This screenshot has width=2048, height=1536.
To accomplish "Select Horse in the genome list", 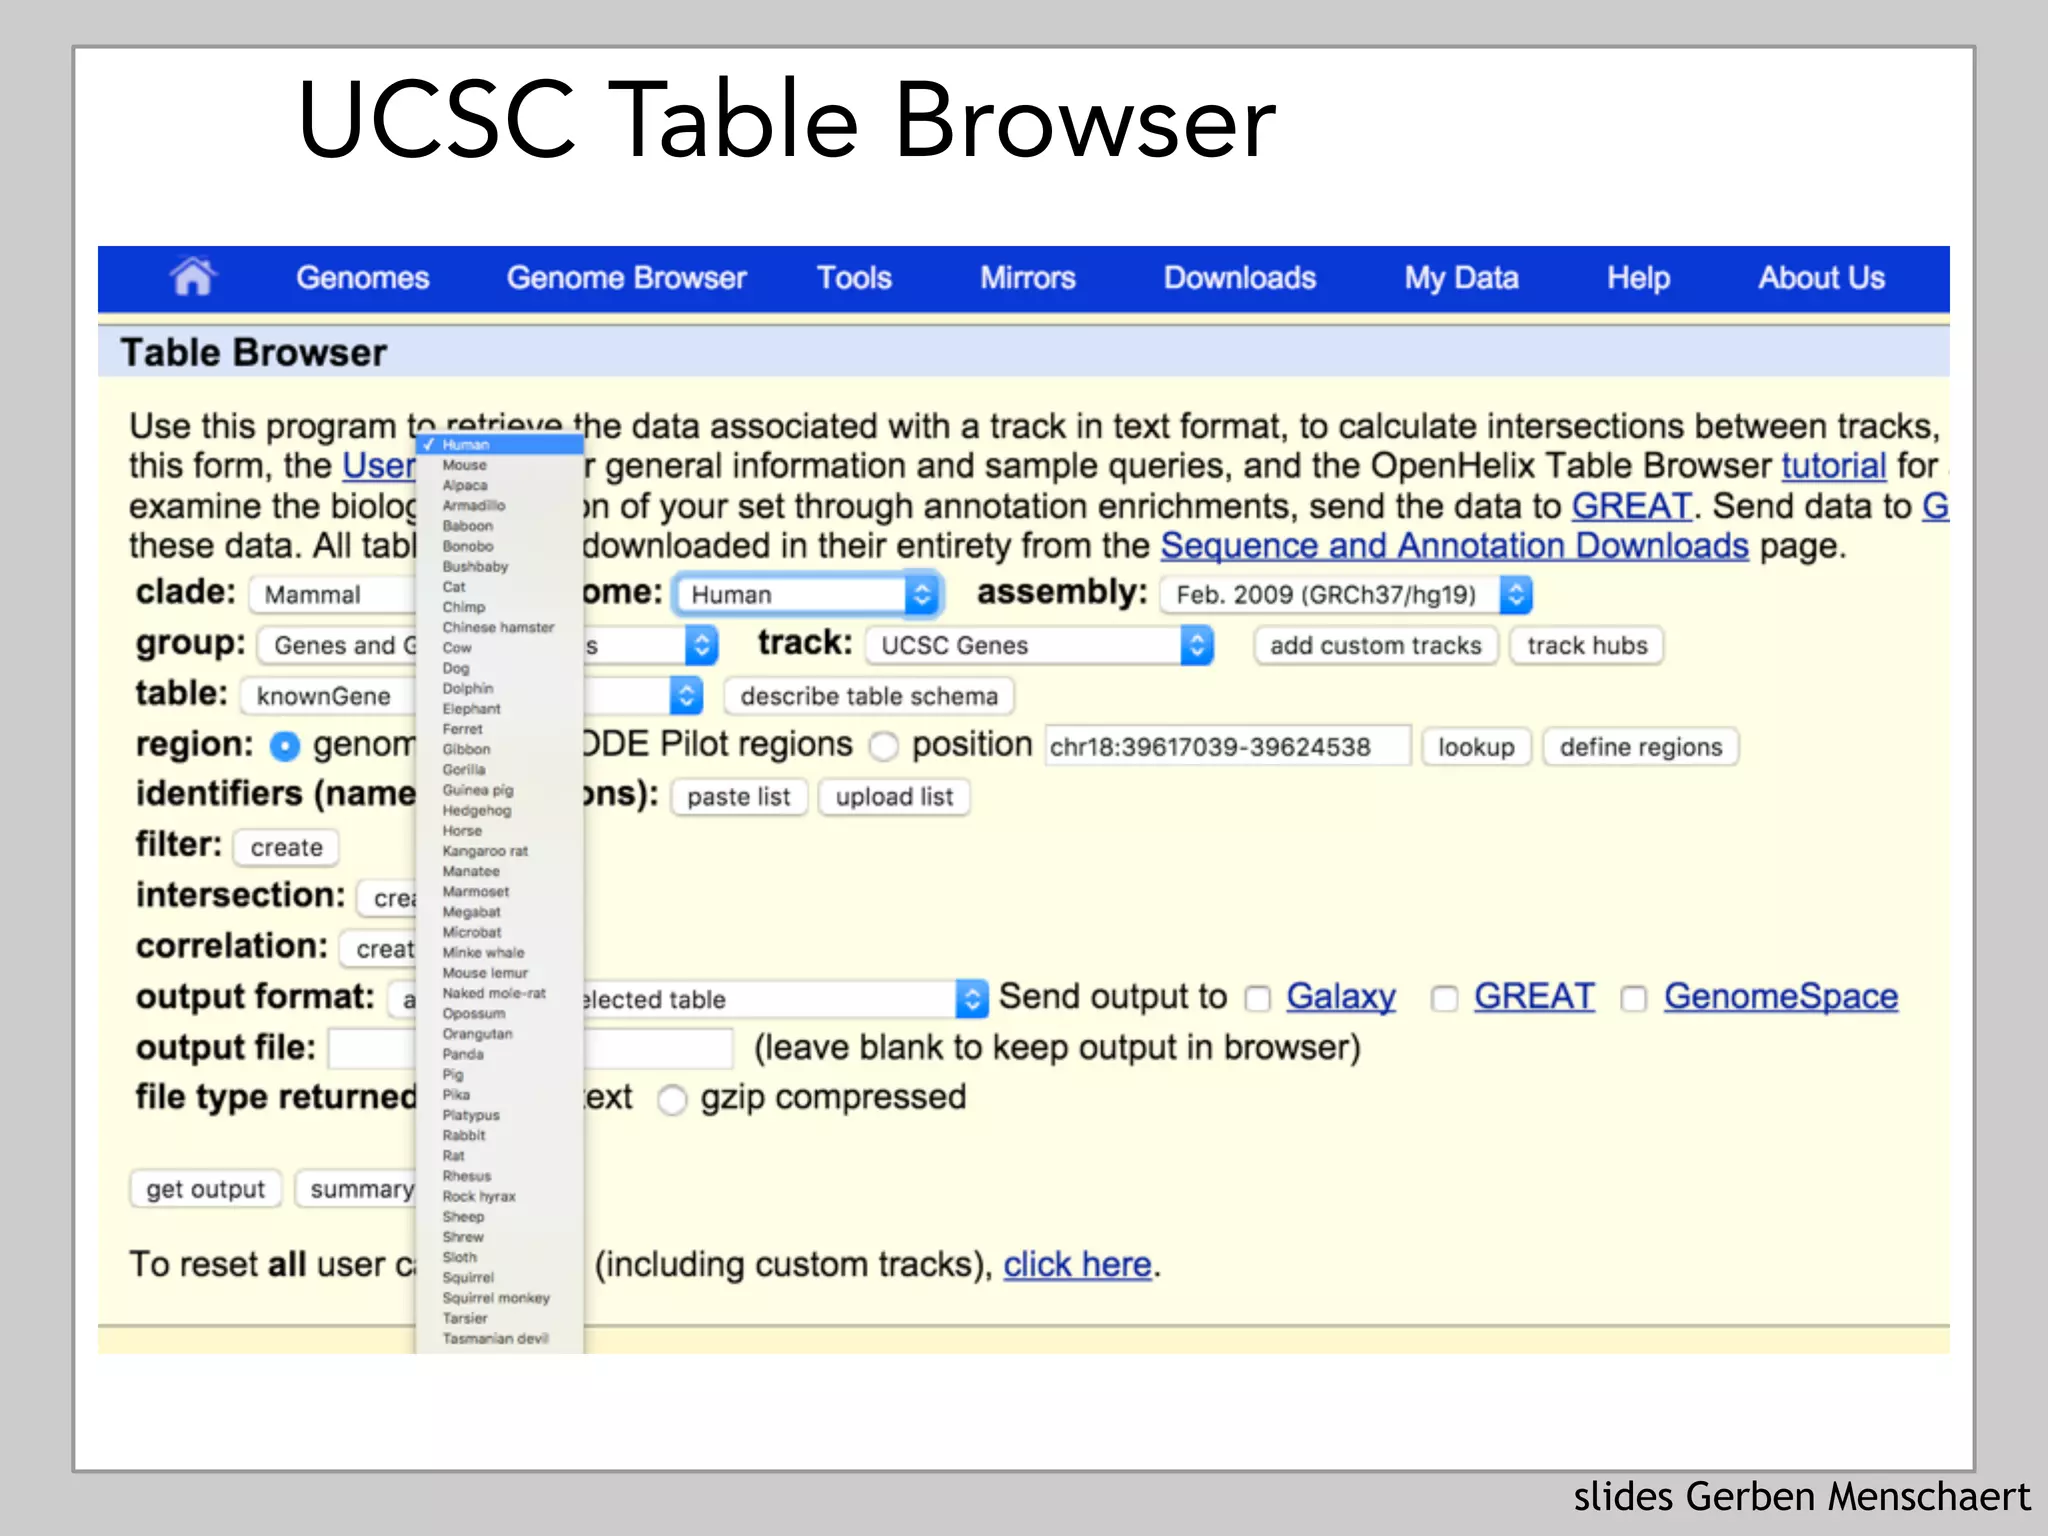I will (x=500, y=830).
